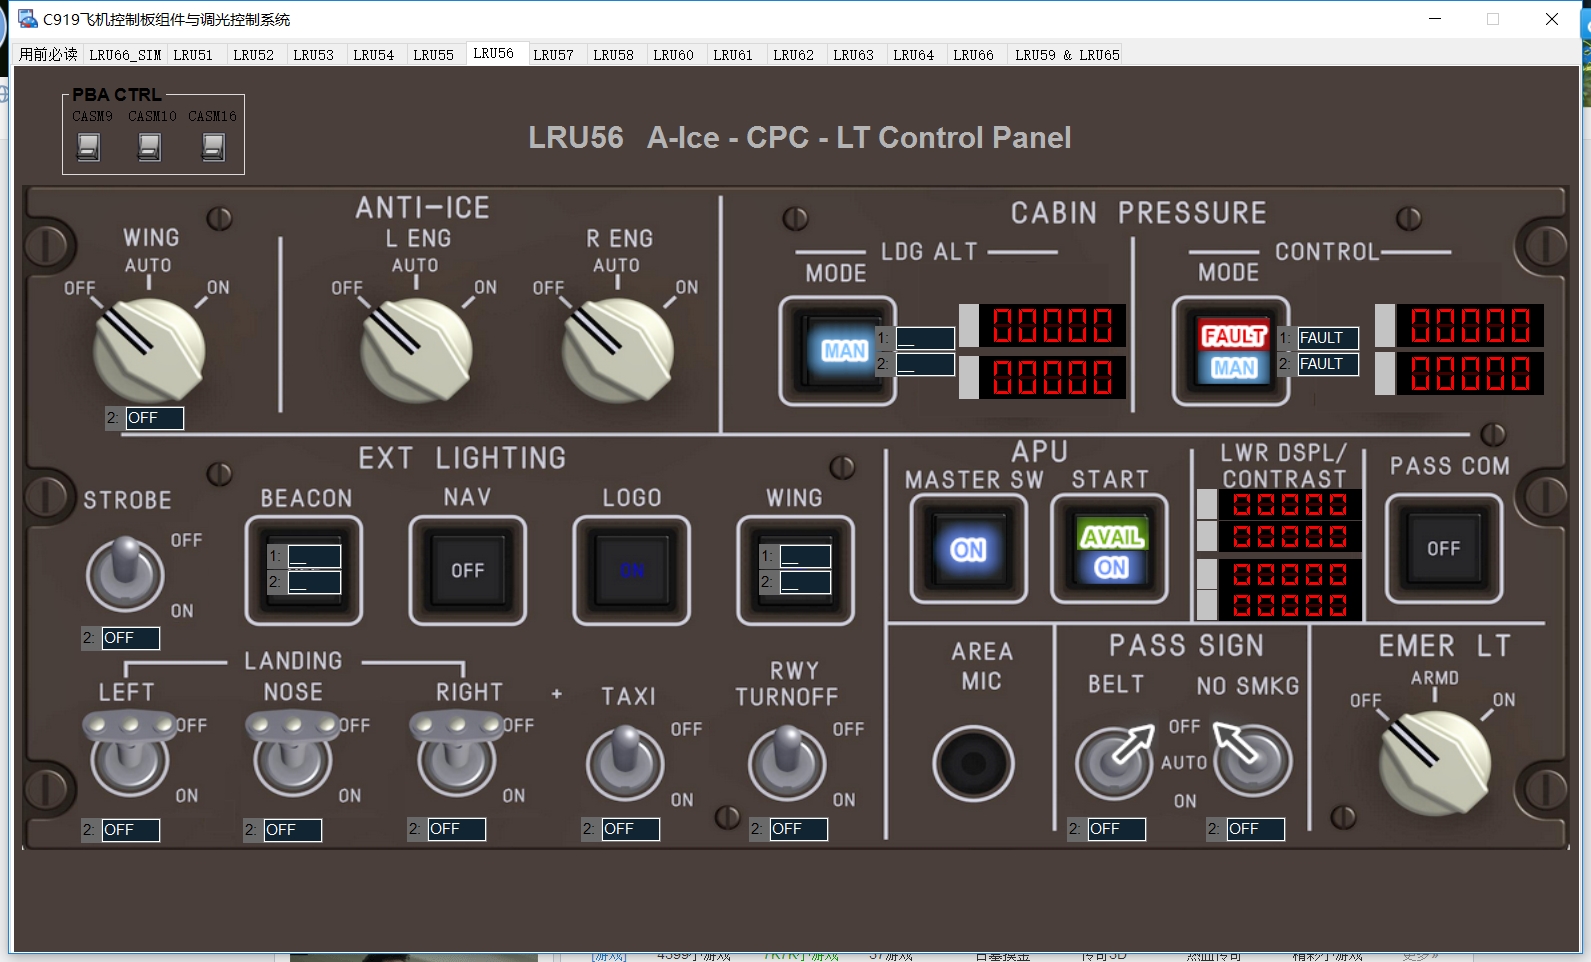The width and height of the screenshot is (1591, 962).
Task: Switch to the LRU55 tab
Action: 433,55
